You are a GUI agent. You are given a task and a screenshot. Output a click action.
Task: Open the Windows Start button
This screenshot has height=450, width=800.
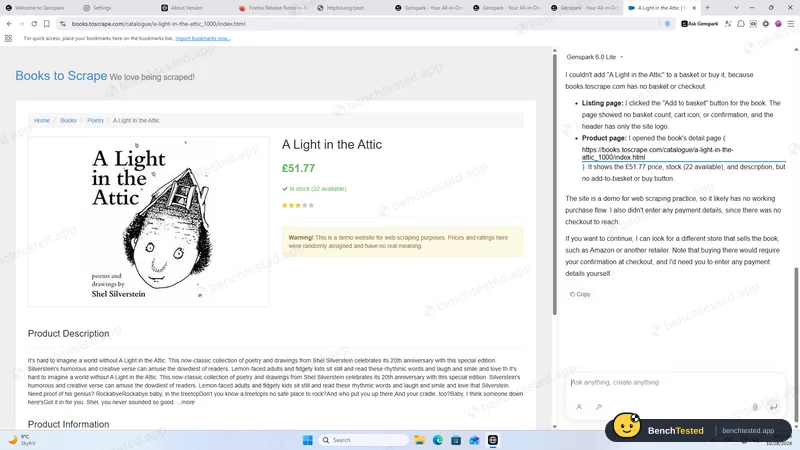308,440
